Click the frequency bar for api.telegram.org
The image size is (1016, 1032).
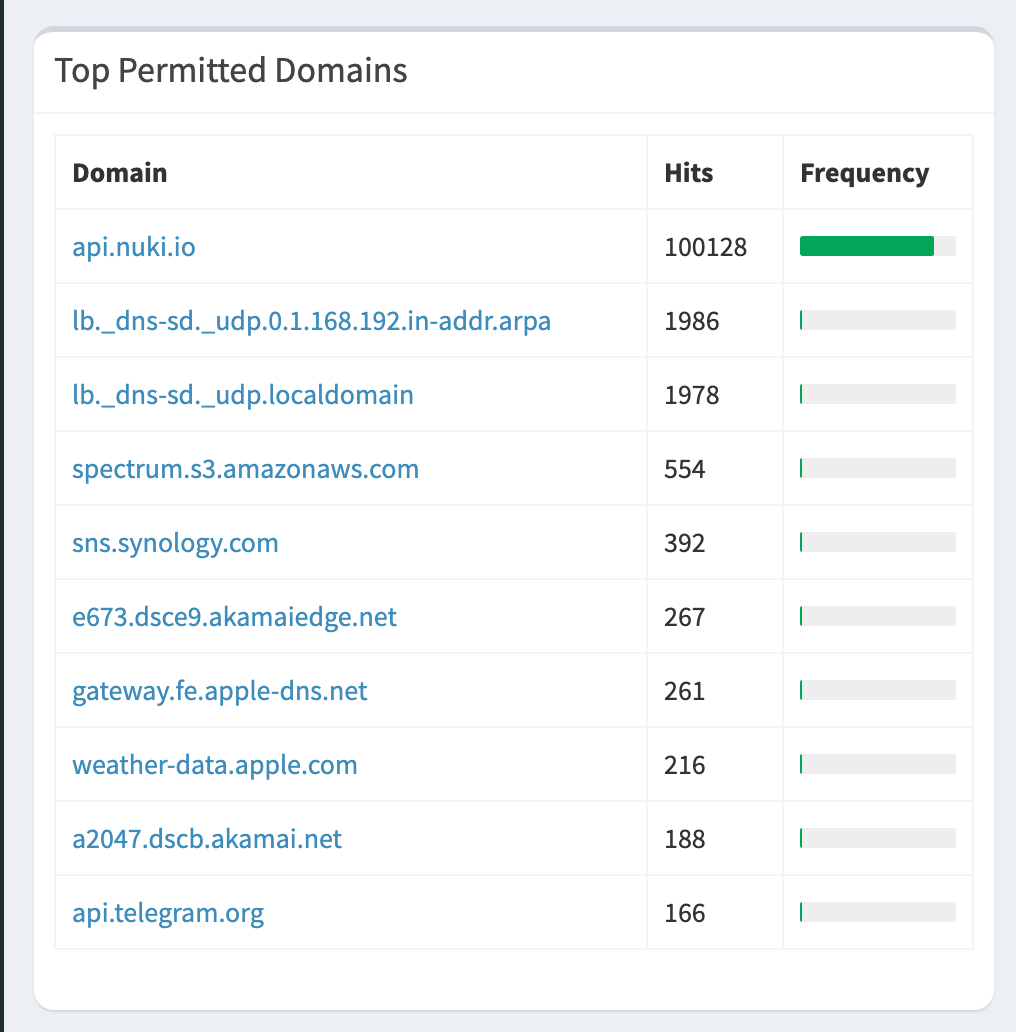pos(878,912)
